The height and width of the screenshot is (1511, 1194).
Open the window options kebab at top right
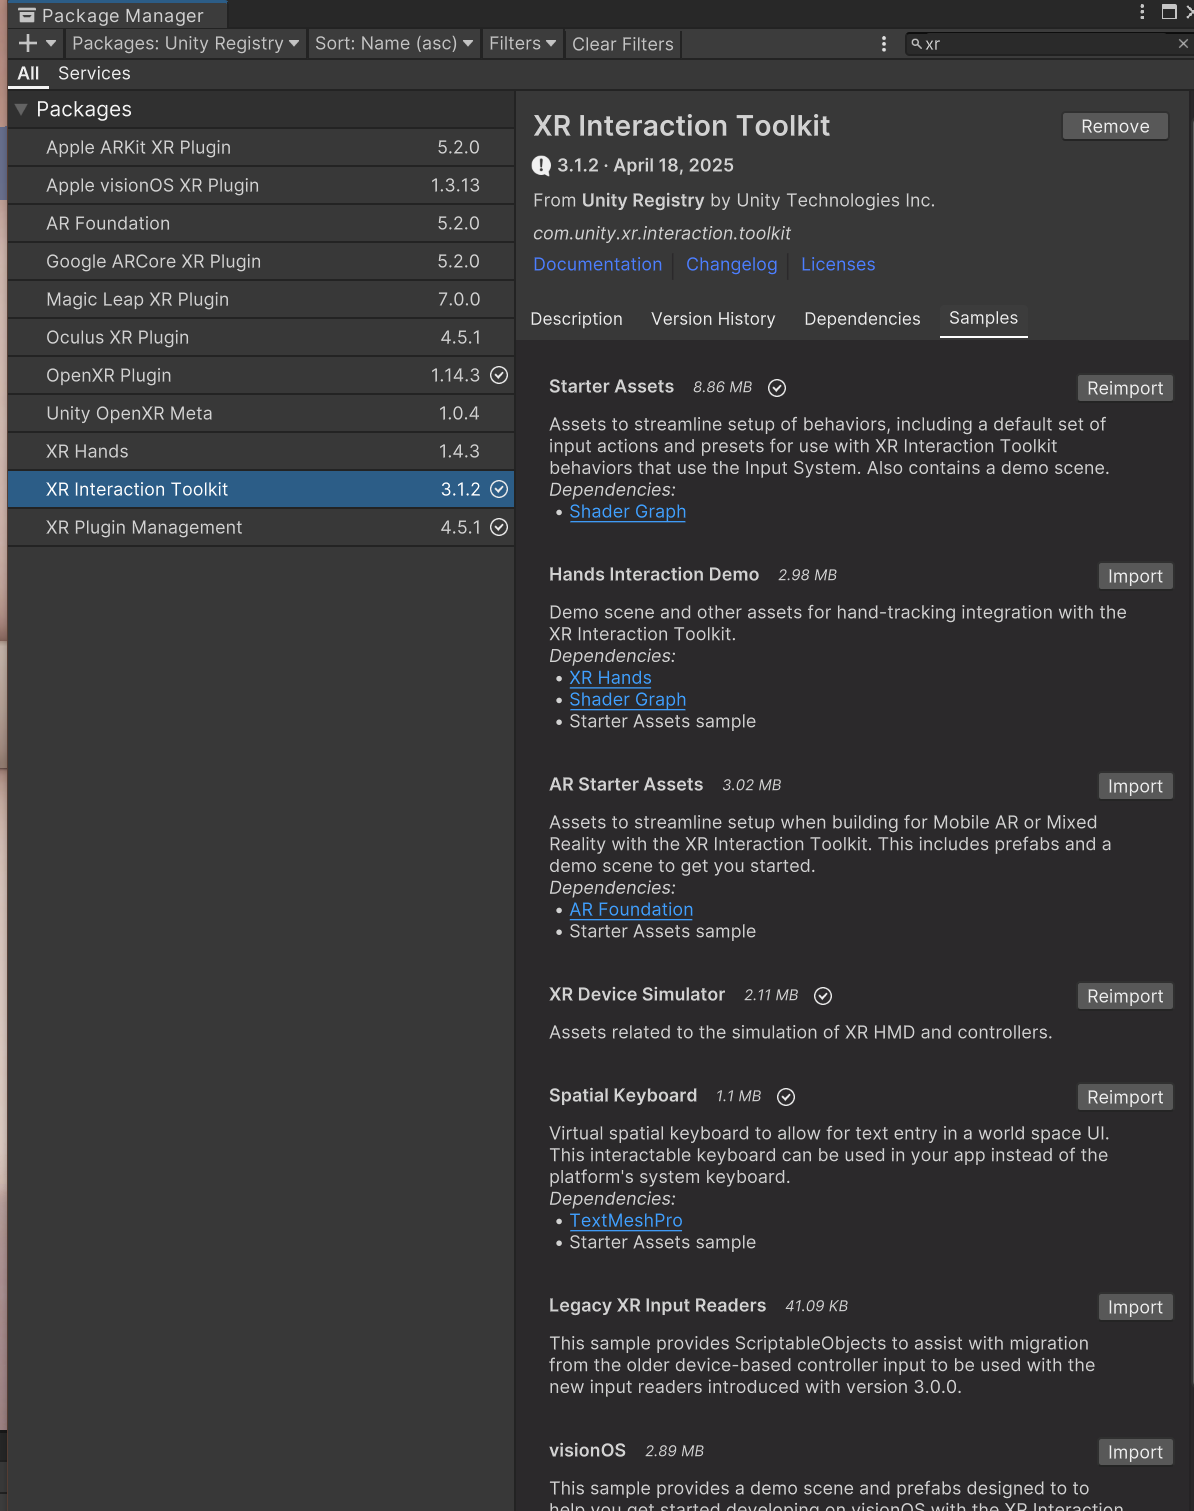tap(1142, 12)
